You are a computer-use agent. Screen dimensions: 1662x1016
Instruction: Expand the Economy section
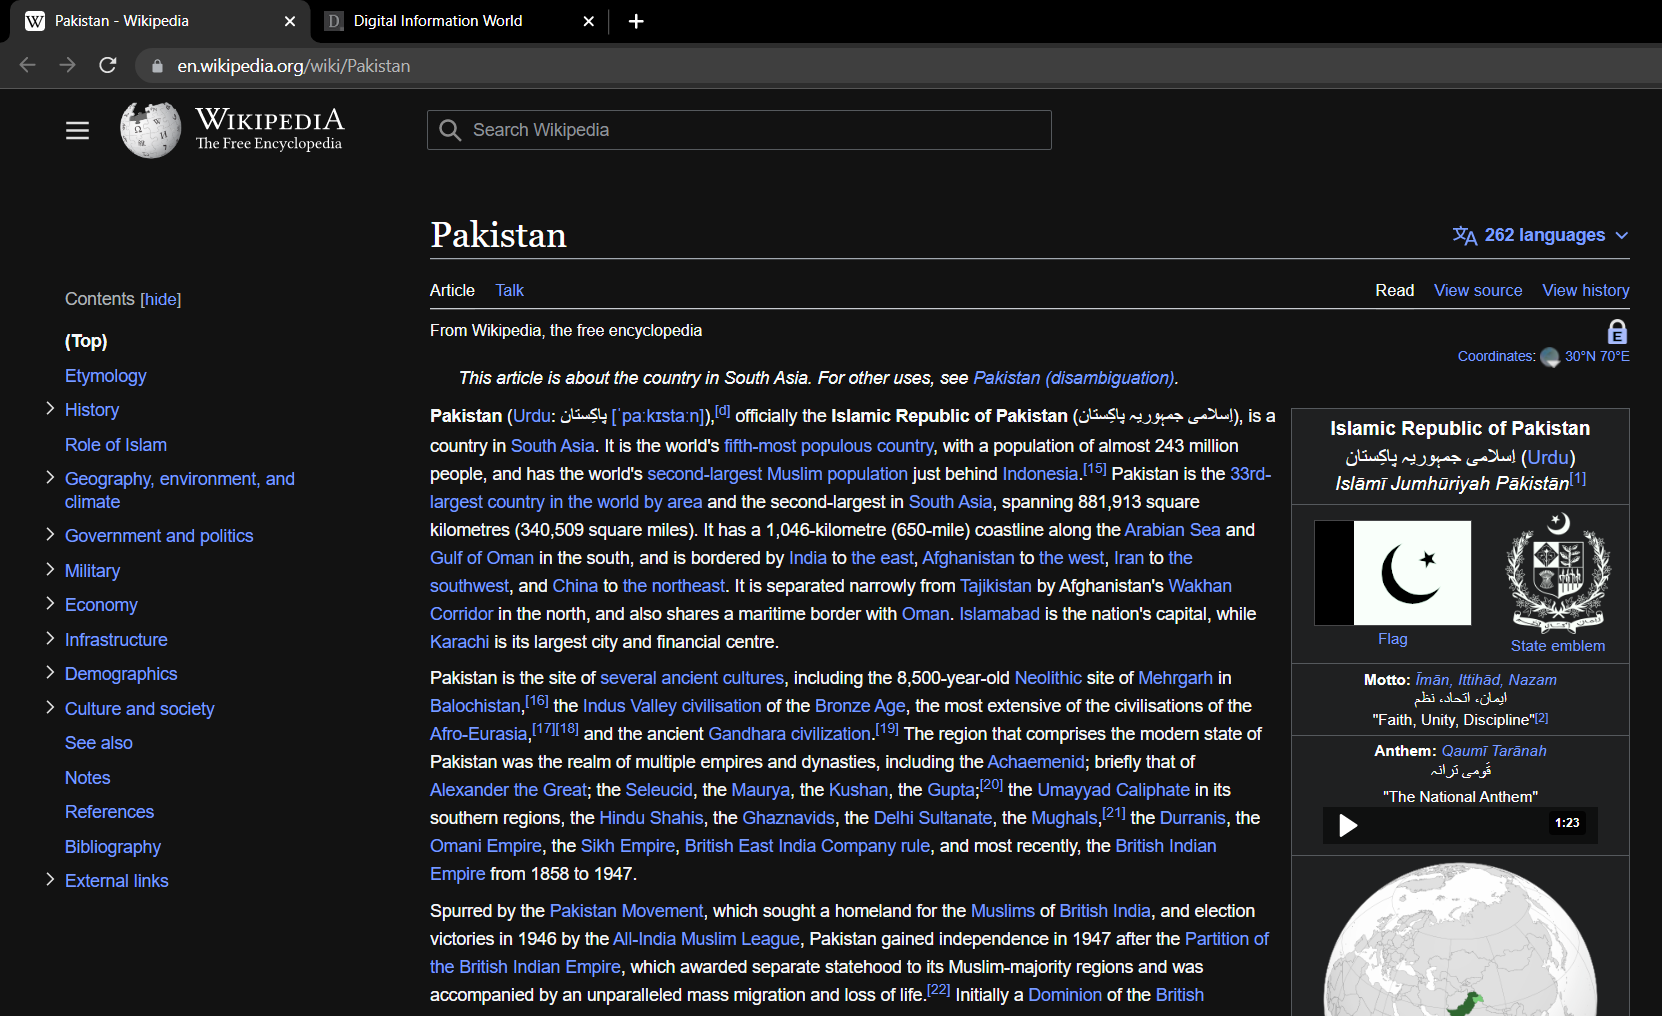point(50,603)
